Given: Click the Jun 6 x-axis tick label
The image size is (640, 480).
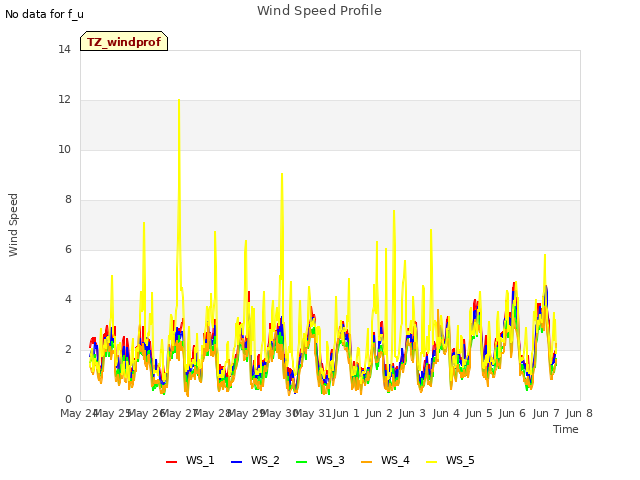Looking at the screenshot, I should (x=512, y=413).
